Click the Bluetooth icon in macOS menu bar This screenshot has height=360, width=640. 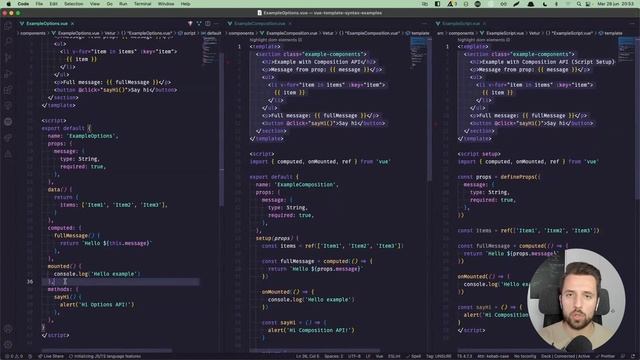click(556, 4)
